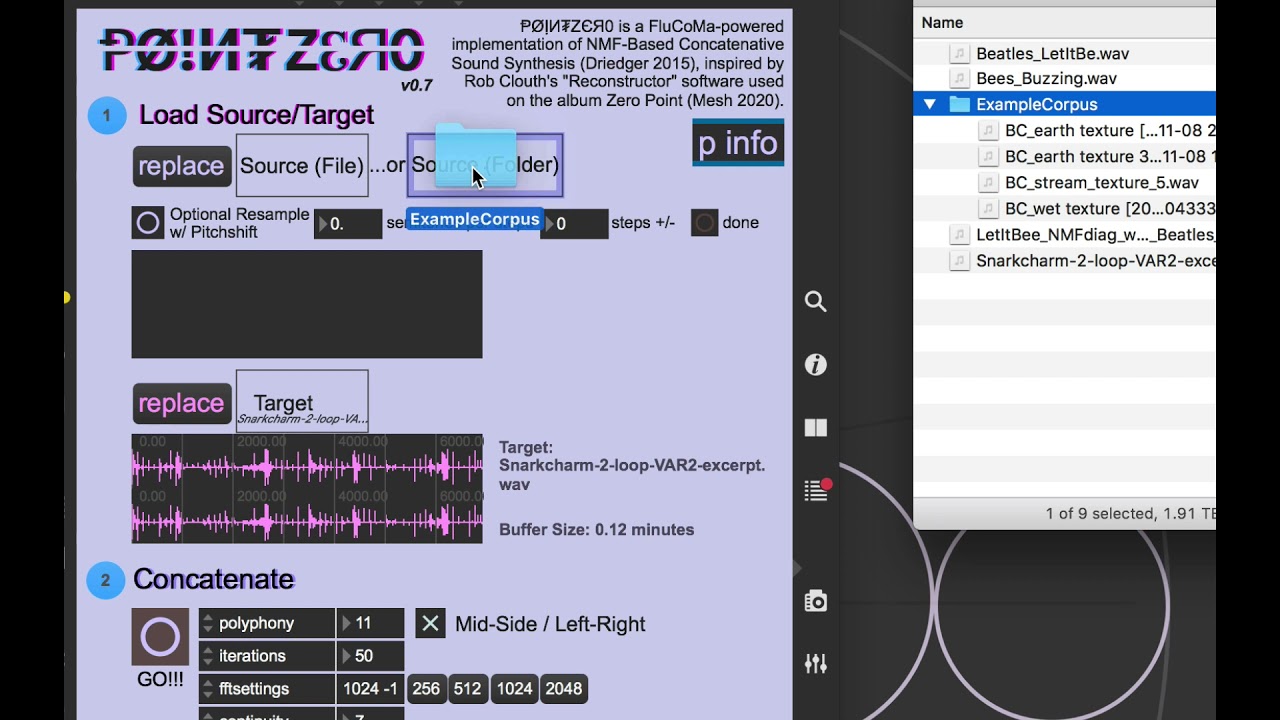Open the info inspector icon in sidebar

(816, 365)
